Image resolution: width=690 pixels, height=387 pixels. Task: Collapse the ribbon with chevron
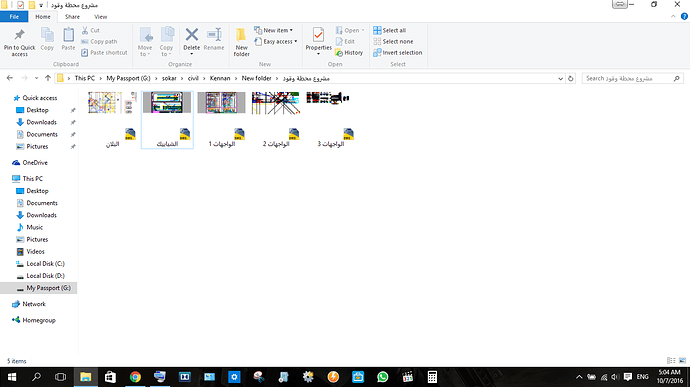coord(673,17)
